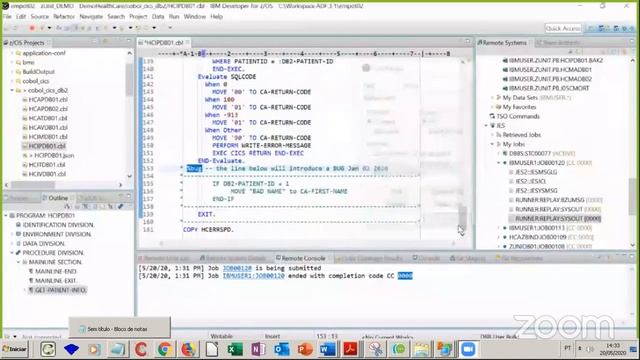Select HCIPDB01.json in the project tree
This screenshot has height=360, width=640.
(x=54, y=156)
